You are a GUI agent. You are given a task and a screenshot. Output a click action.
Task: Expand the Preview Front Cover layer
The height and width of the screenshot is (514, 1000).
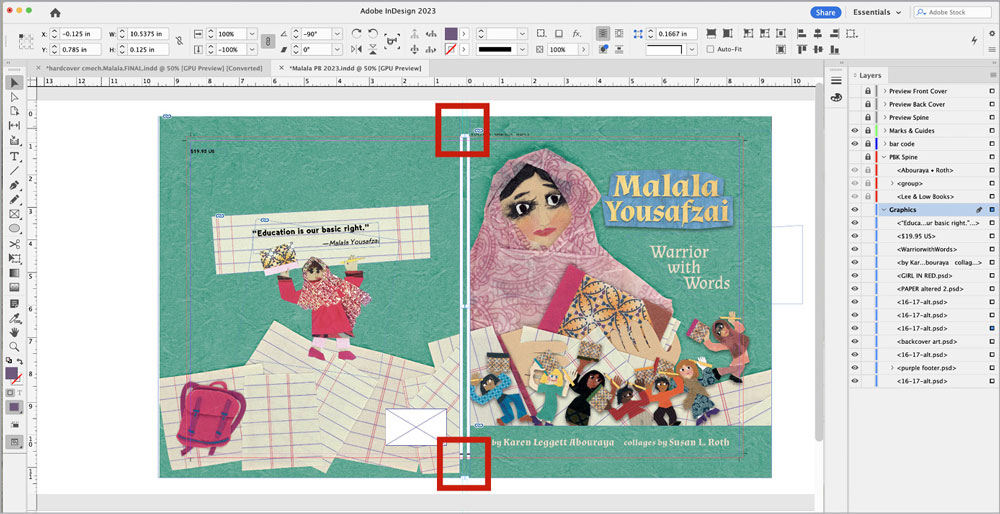click(x=885, y=91)
